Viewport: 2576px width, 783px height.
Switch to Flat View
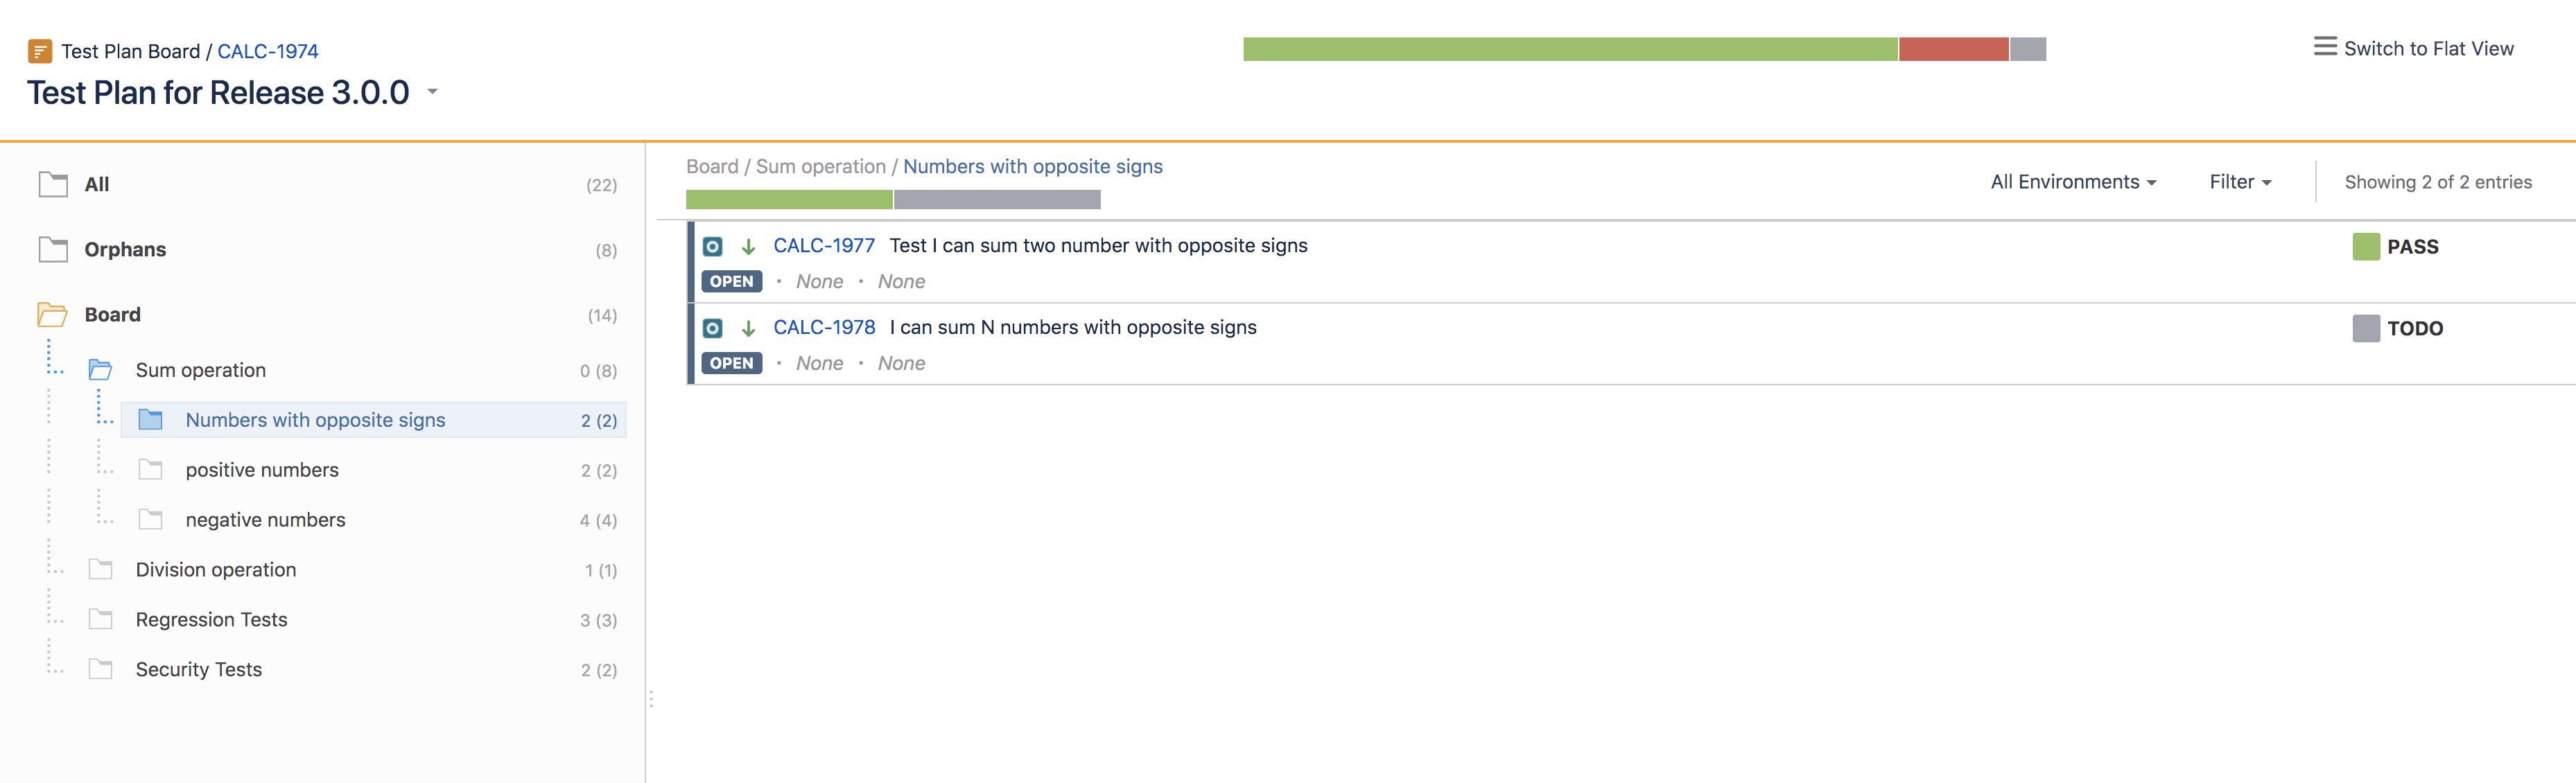[2428, 48]
